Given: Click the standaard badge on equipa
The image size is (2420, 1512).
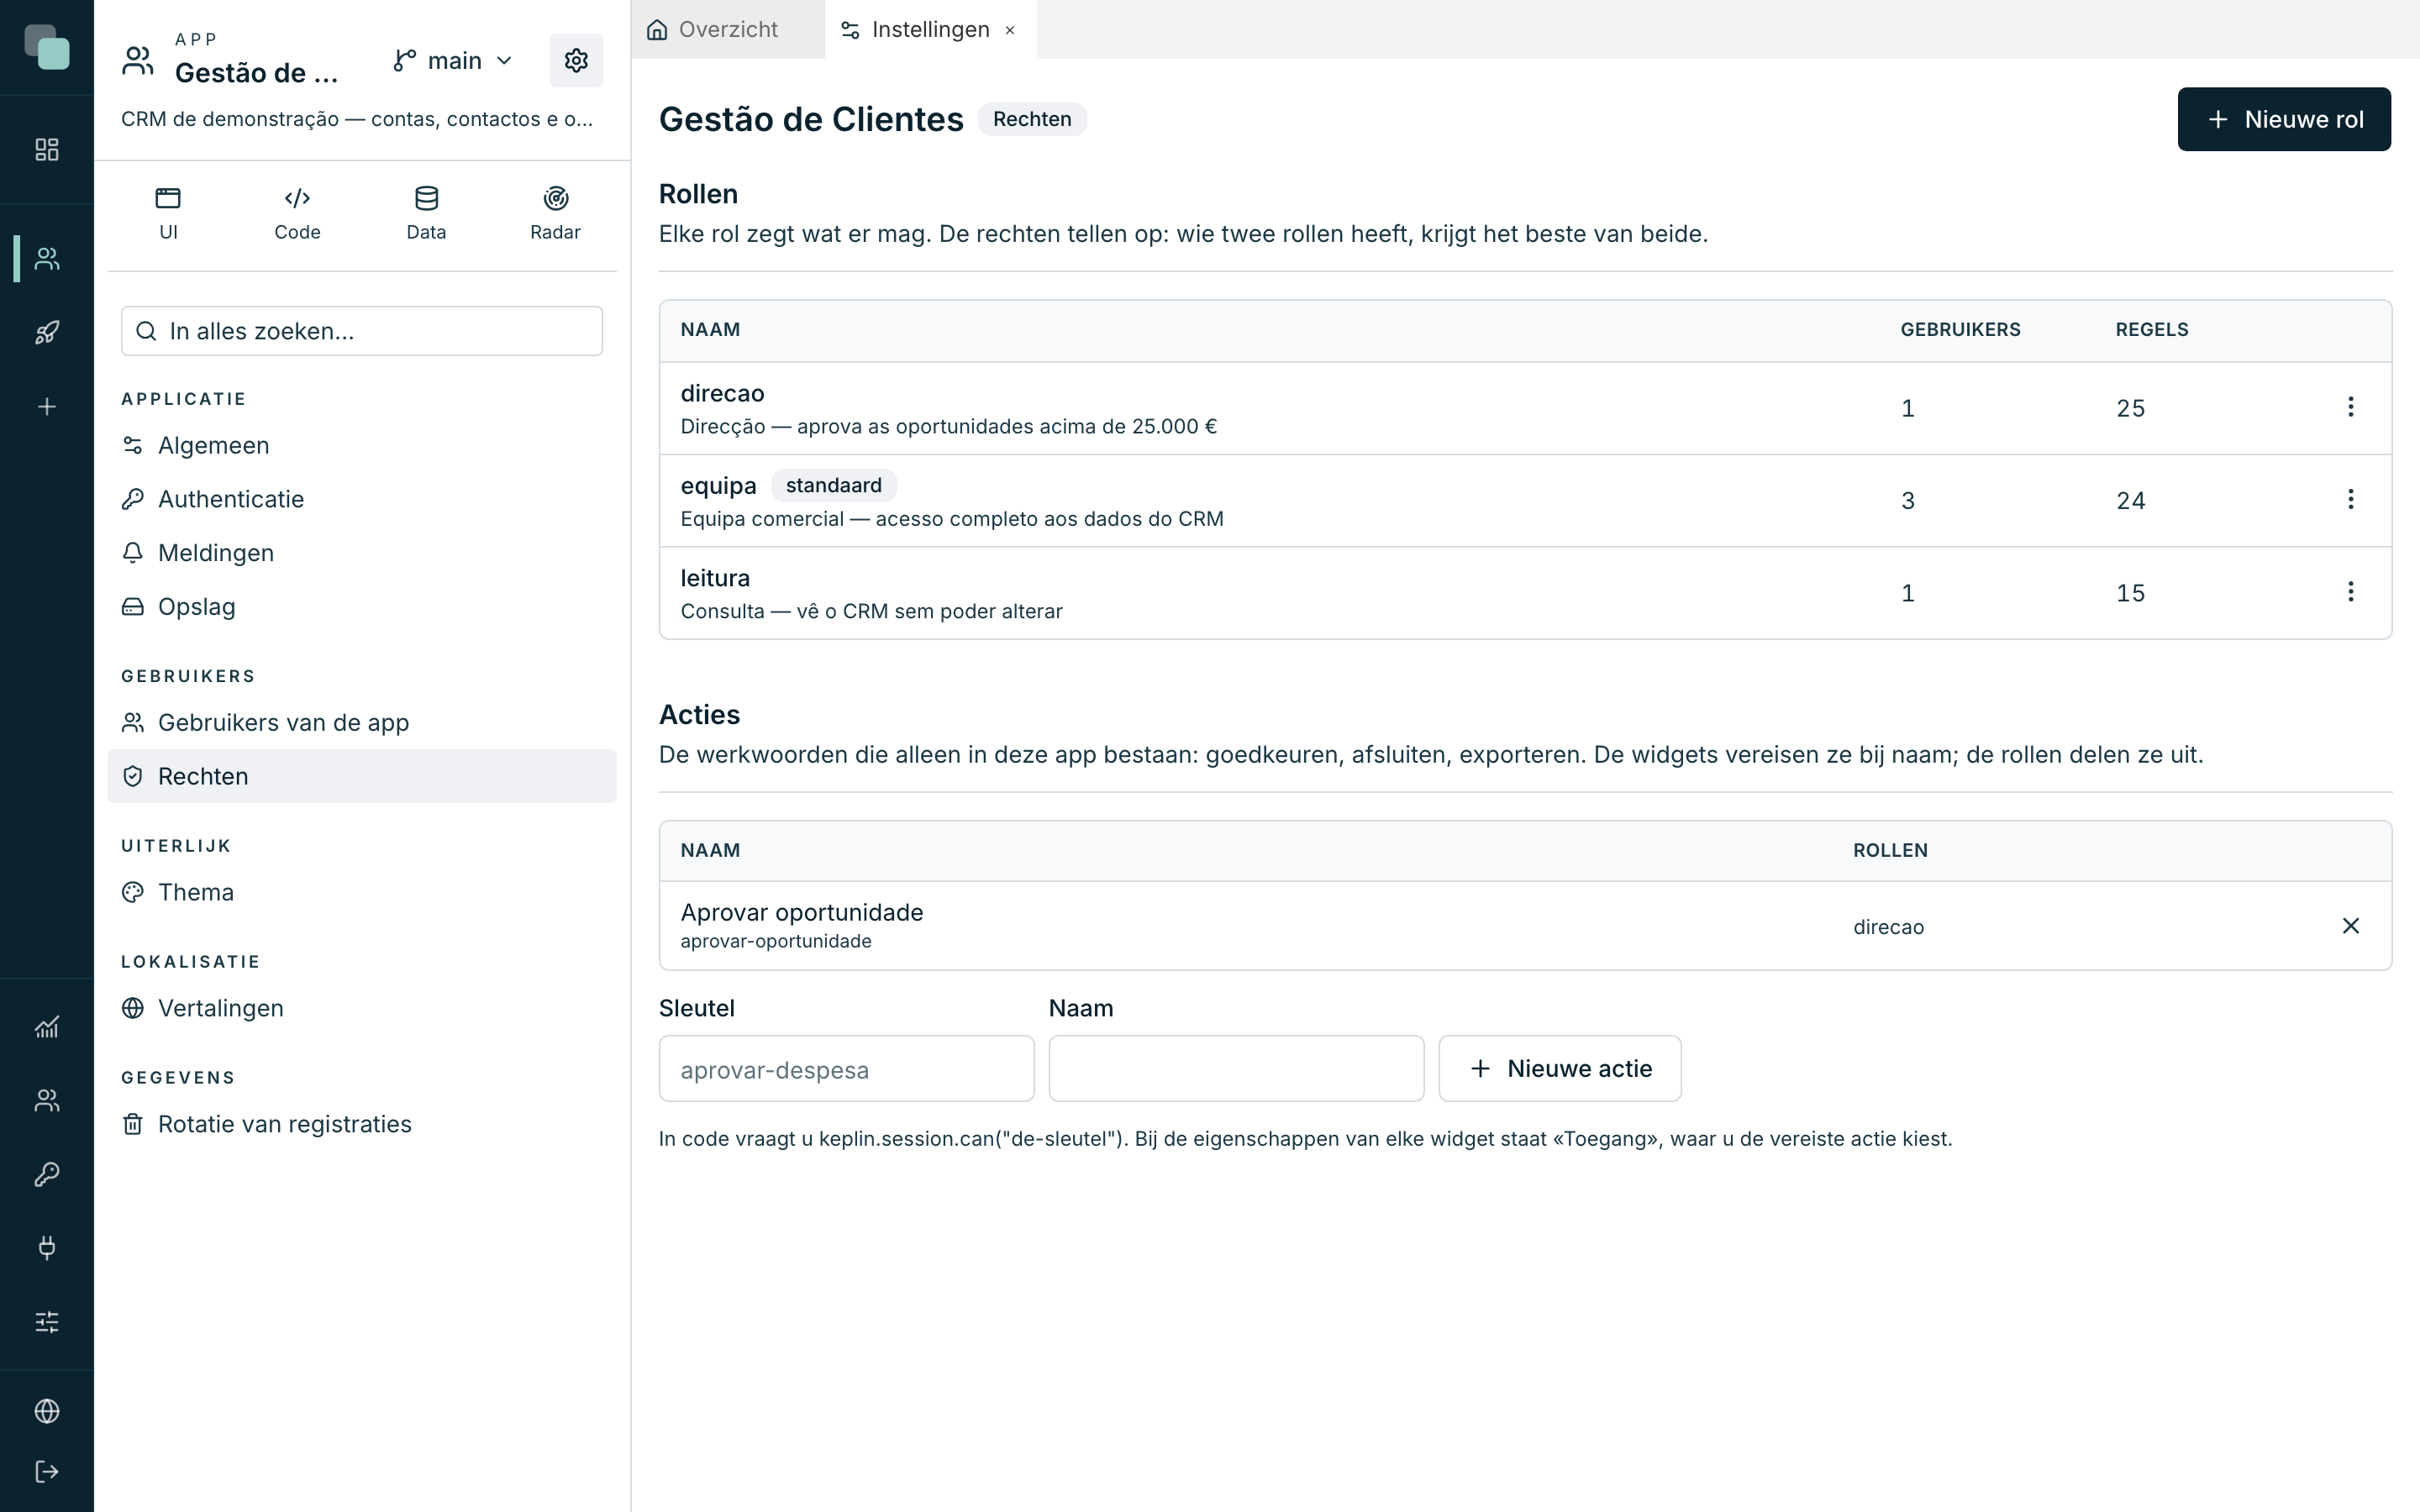Looking at the screenshot, I should pyautogui.click(x=834, y=486).
